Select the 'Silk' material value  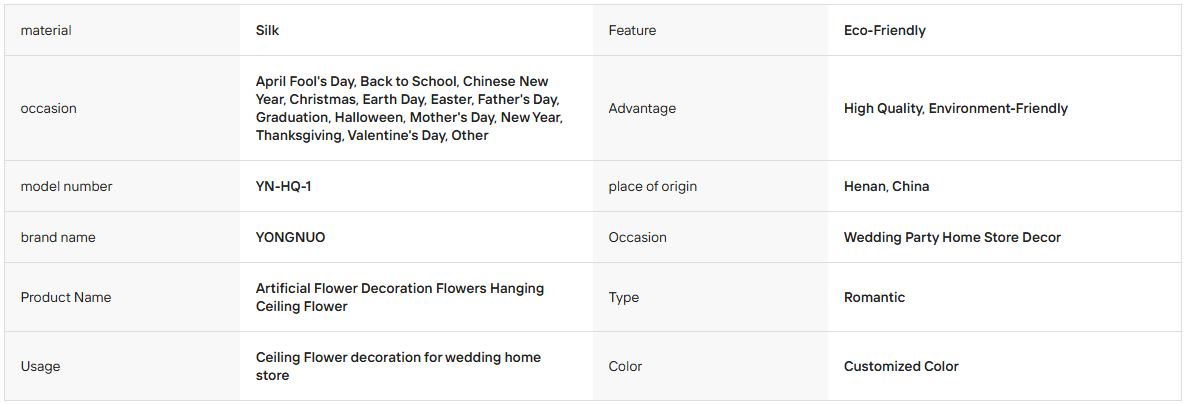268,30
